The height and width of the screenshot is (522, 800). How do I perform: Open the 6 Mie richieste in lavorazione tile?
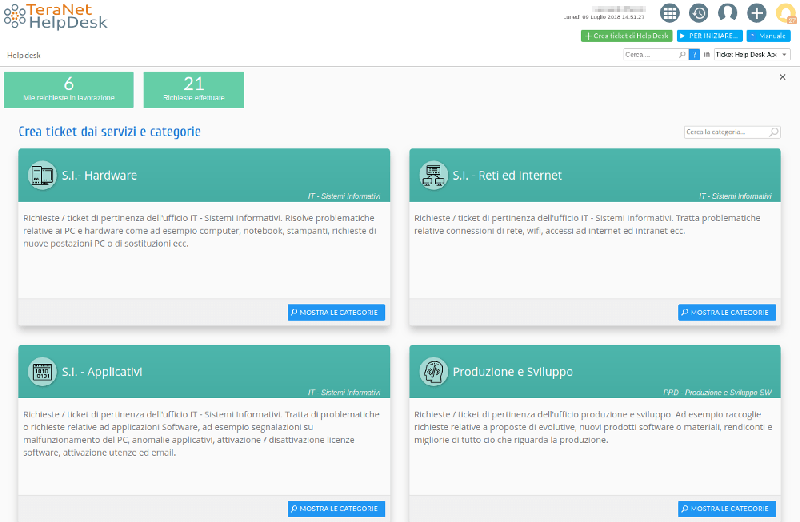click(69, 90)
